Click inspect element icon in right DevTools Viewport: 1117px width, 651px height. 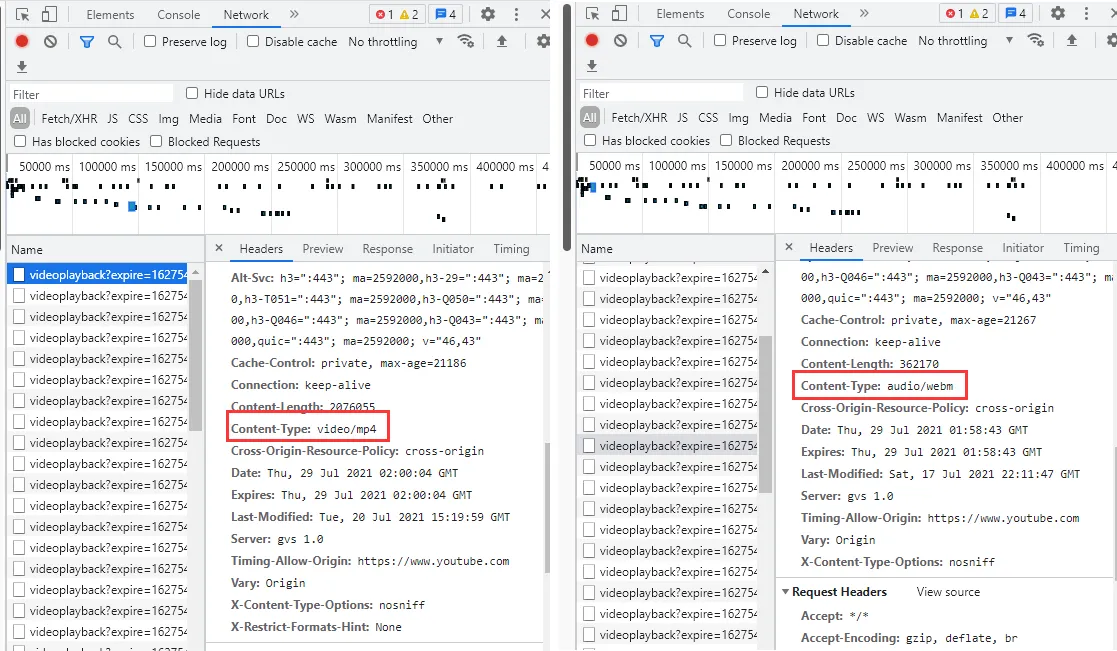point(593,14)
